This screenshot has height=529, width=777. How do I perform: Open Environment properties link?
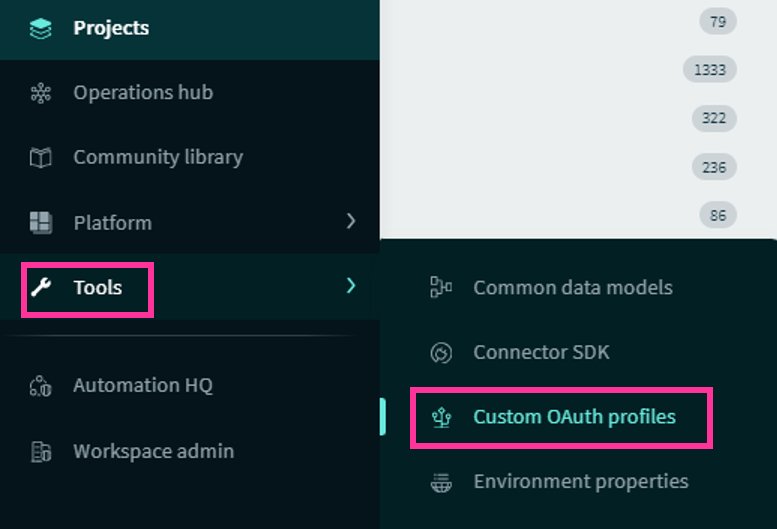pos(581,481)
